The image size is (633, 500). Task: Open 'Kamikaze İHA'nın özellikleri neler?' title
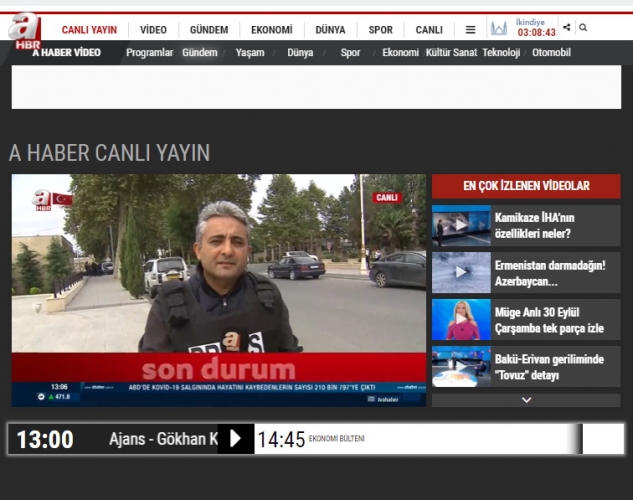(534, 226)
